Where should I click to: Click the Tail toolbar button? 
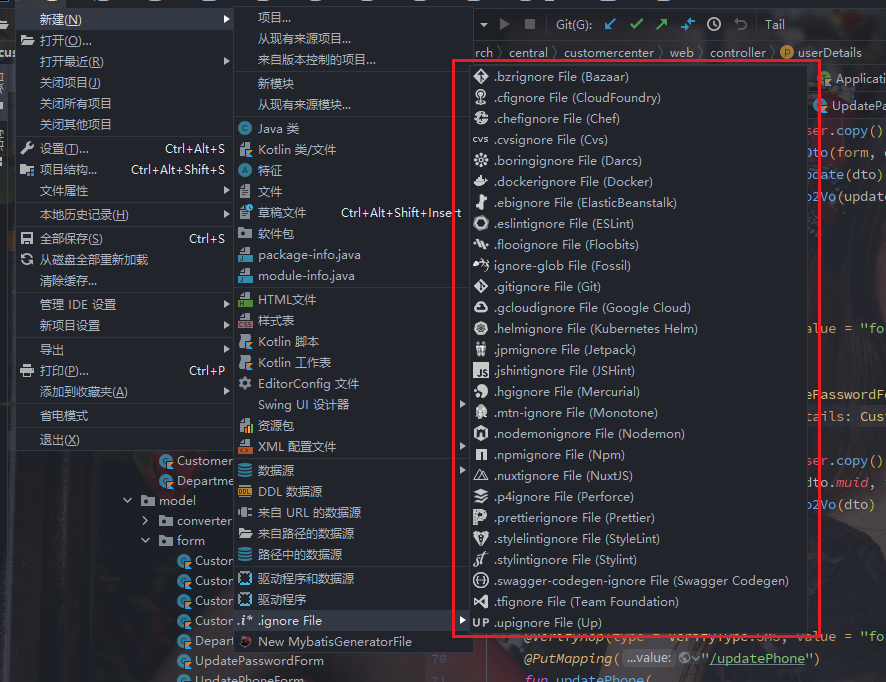coord(775,24)
